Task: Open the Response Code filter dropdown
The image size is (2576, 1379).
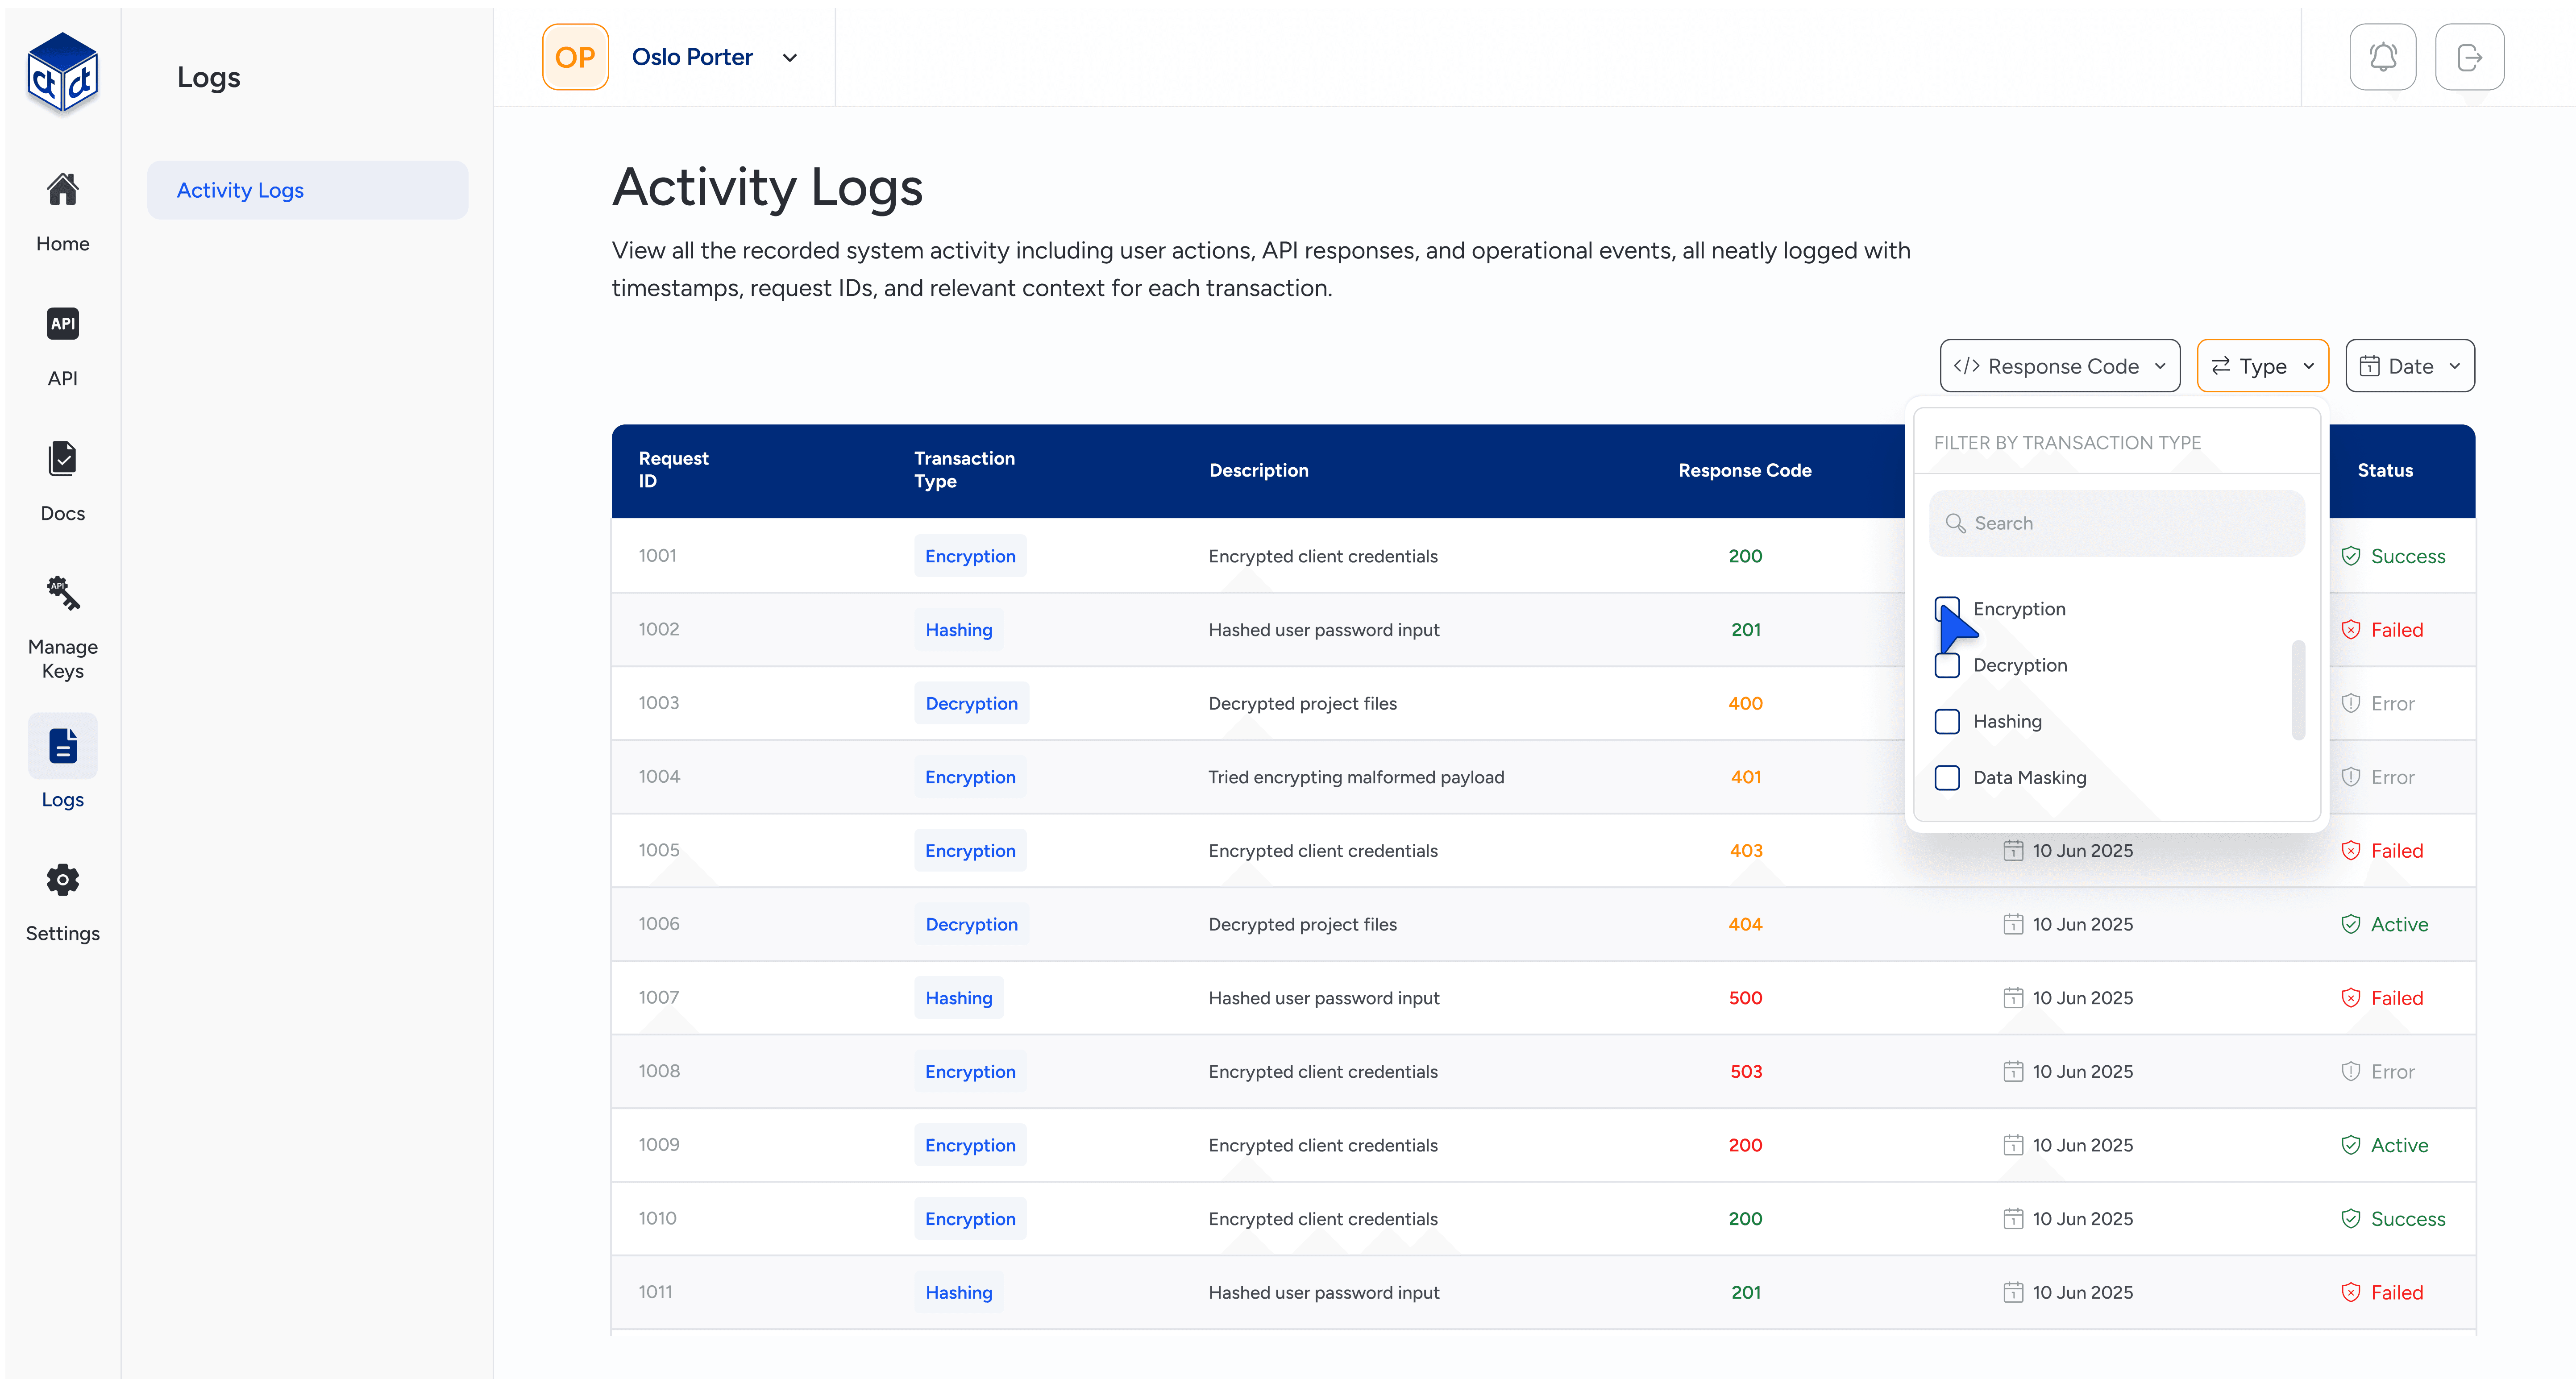Action: (2059, 366)
